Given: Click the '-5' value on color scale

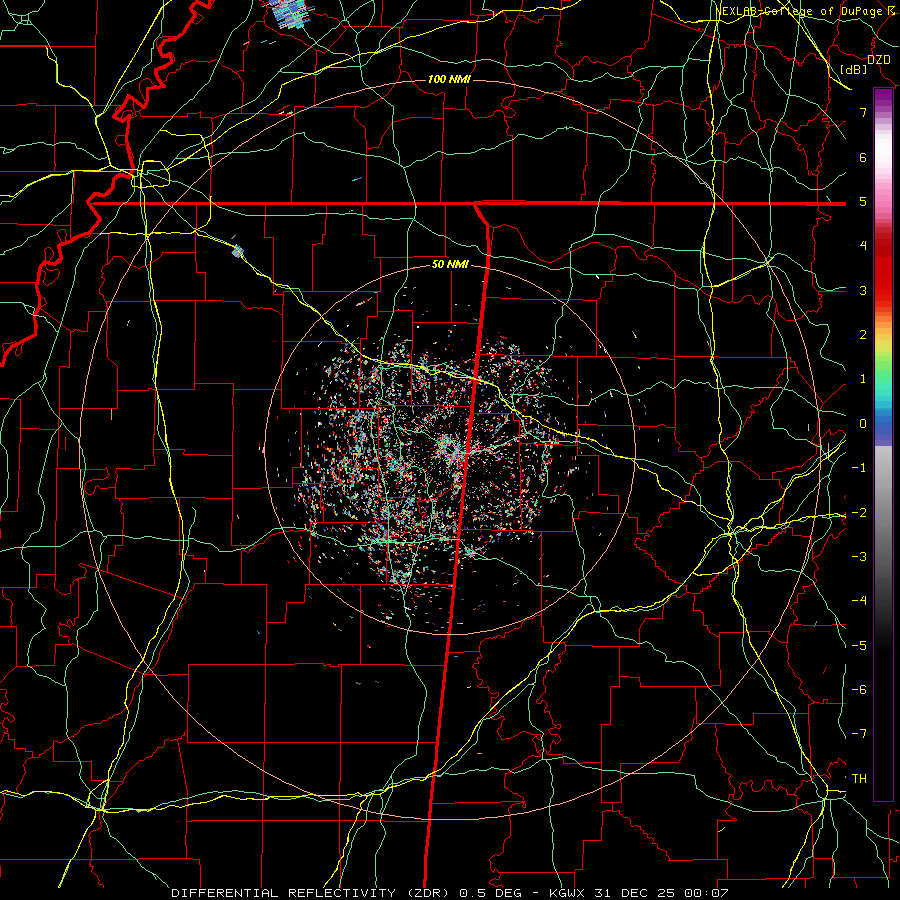Looking at the screenshot, I should click(859, 645).
